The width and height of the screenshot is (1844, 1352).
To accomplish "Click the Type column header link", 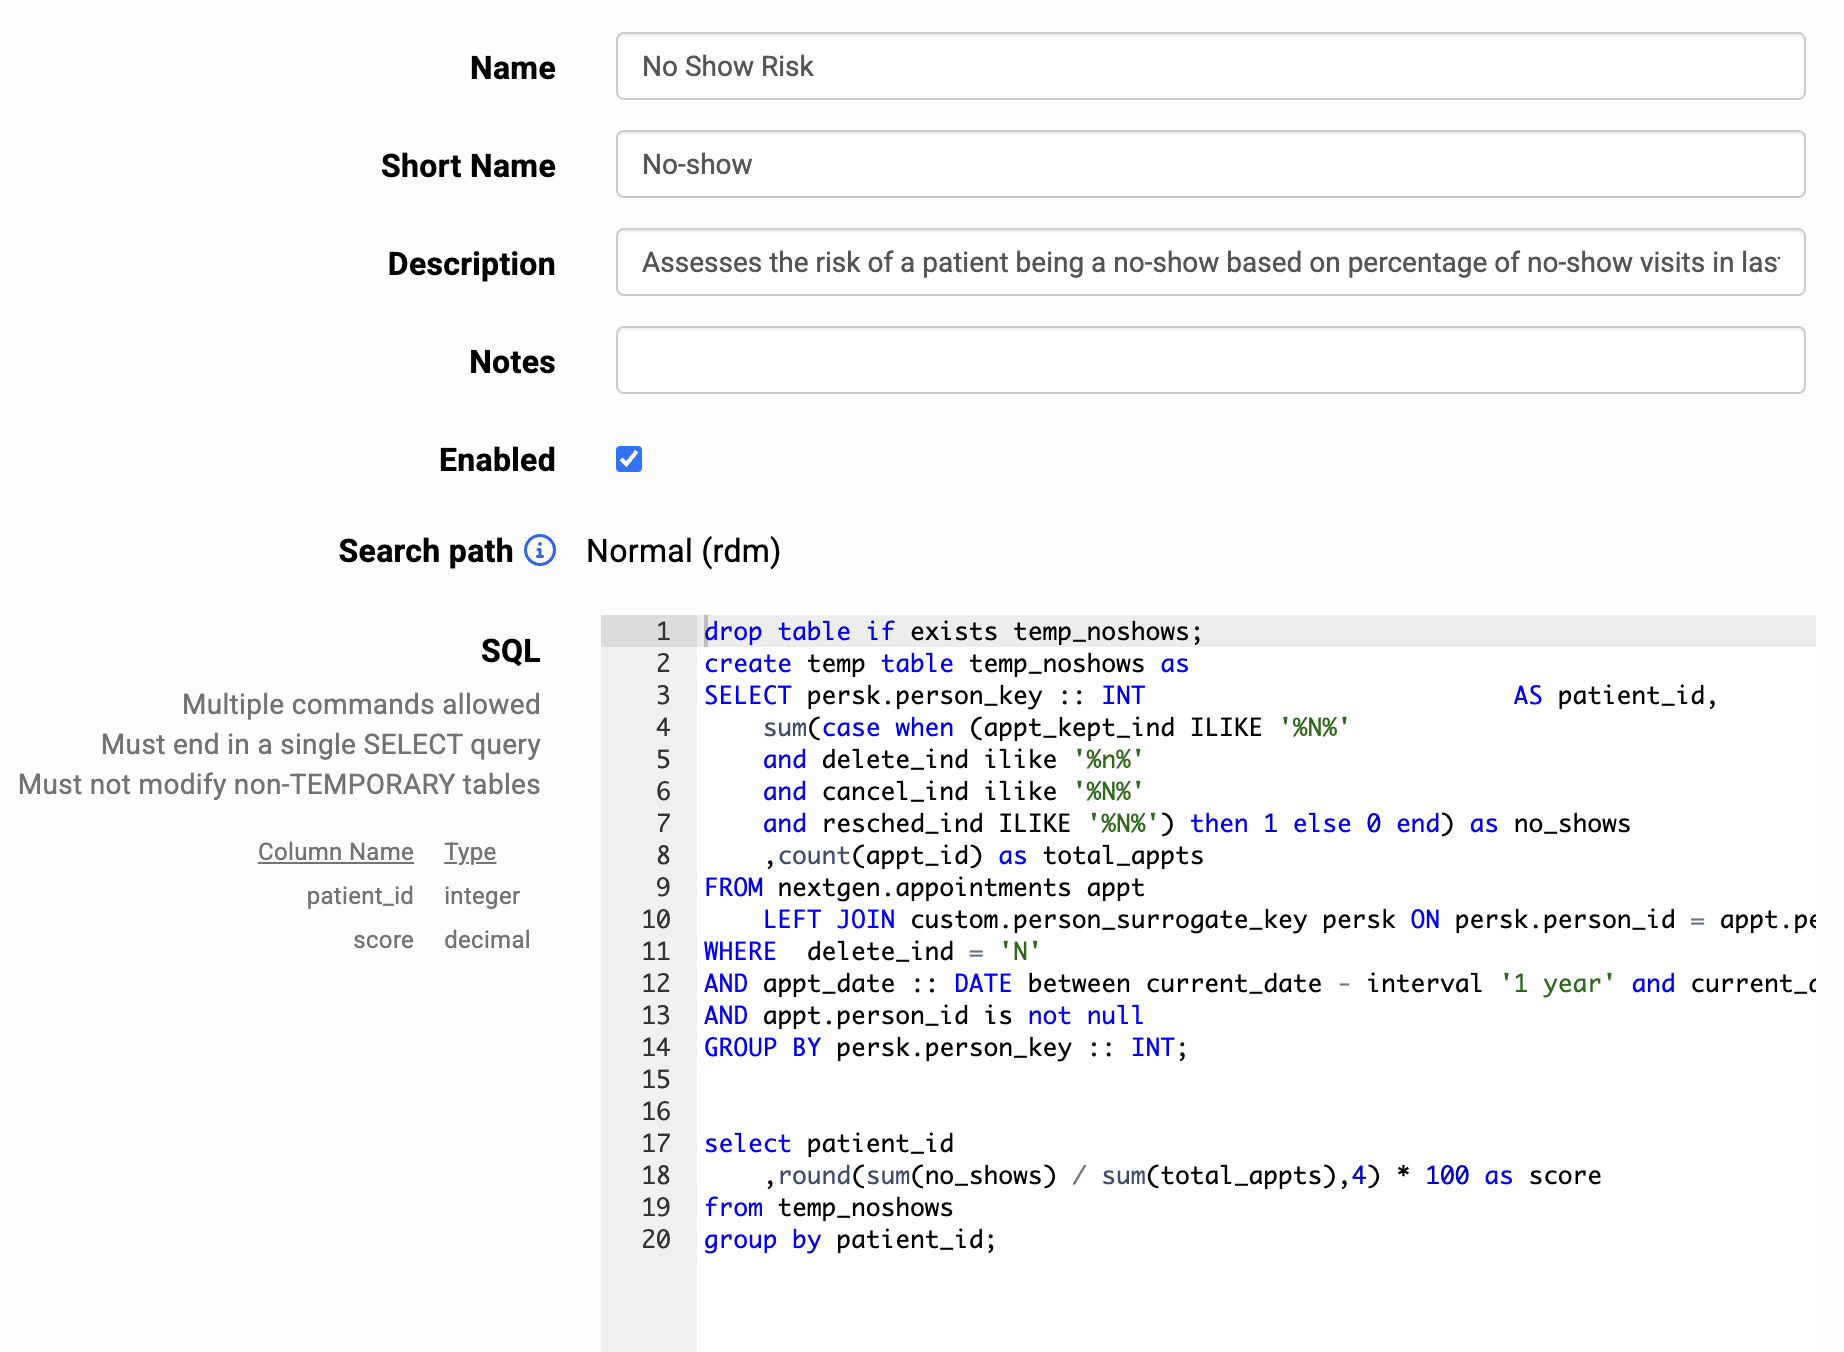I will pos(470,851).
